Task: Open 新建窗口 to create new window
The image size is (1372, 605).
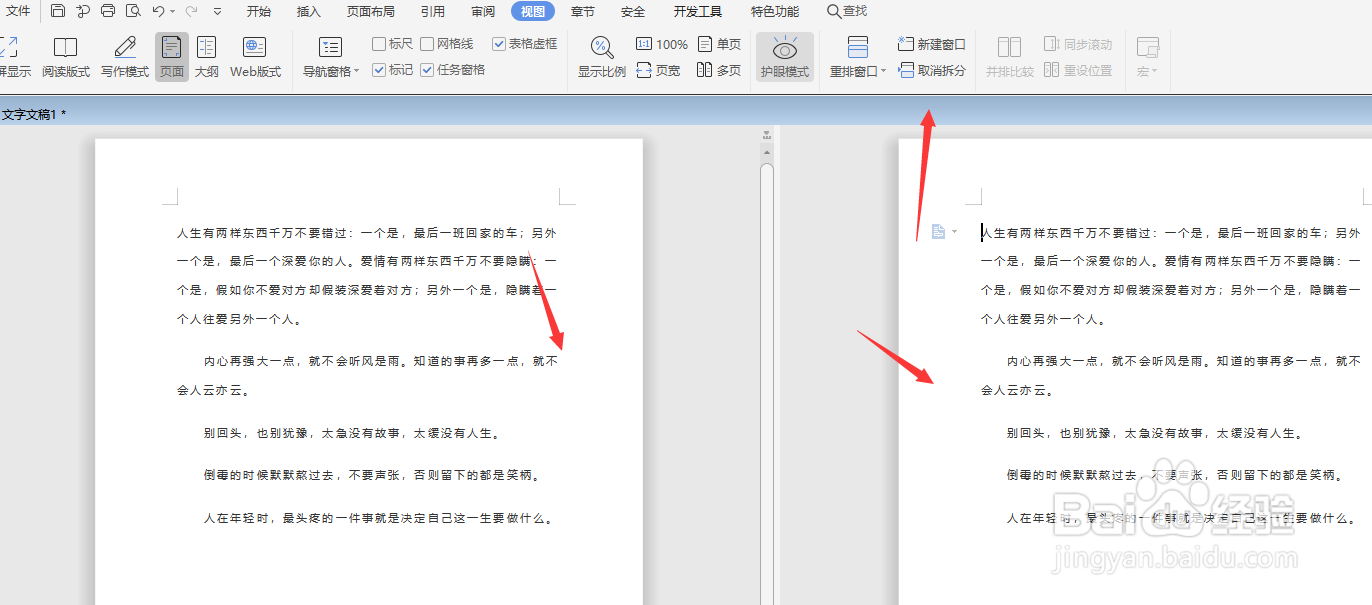Action: click(x=930, y=44)
